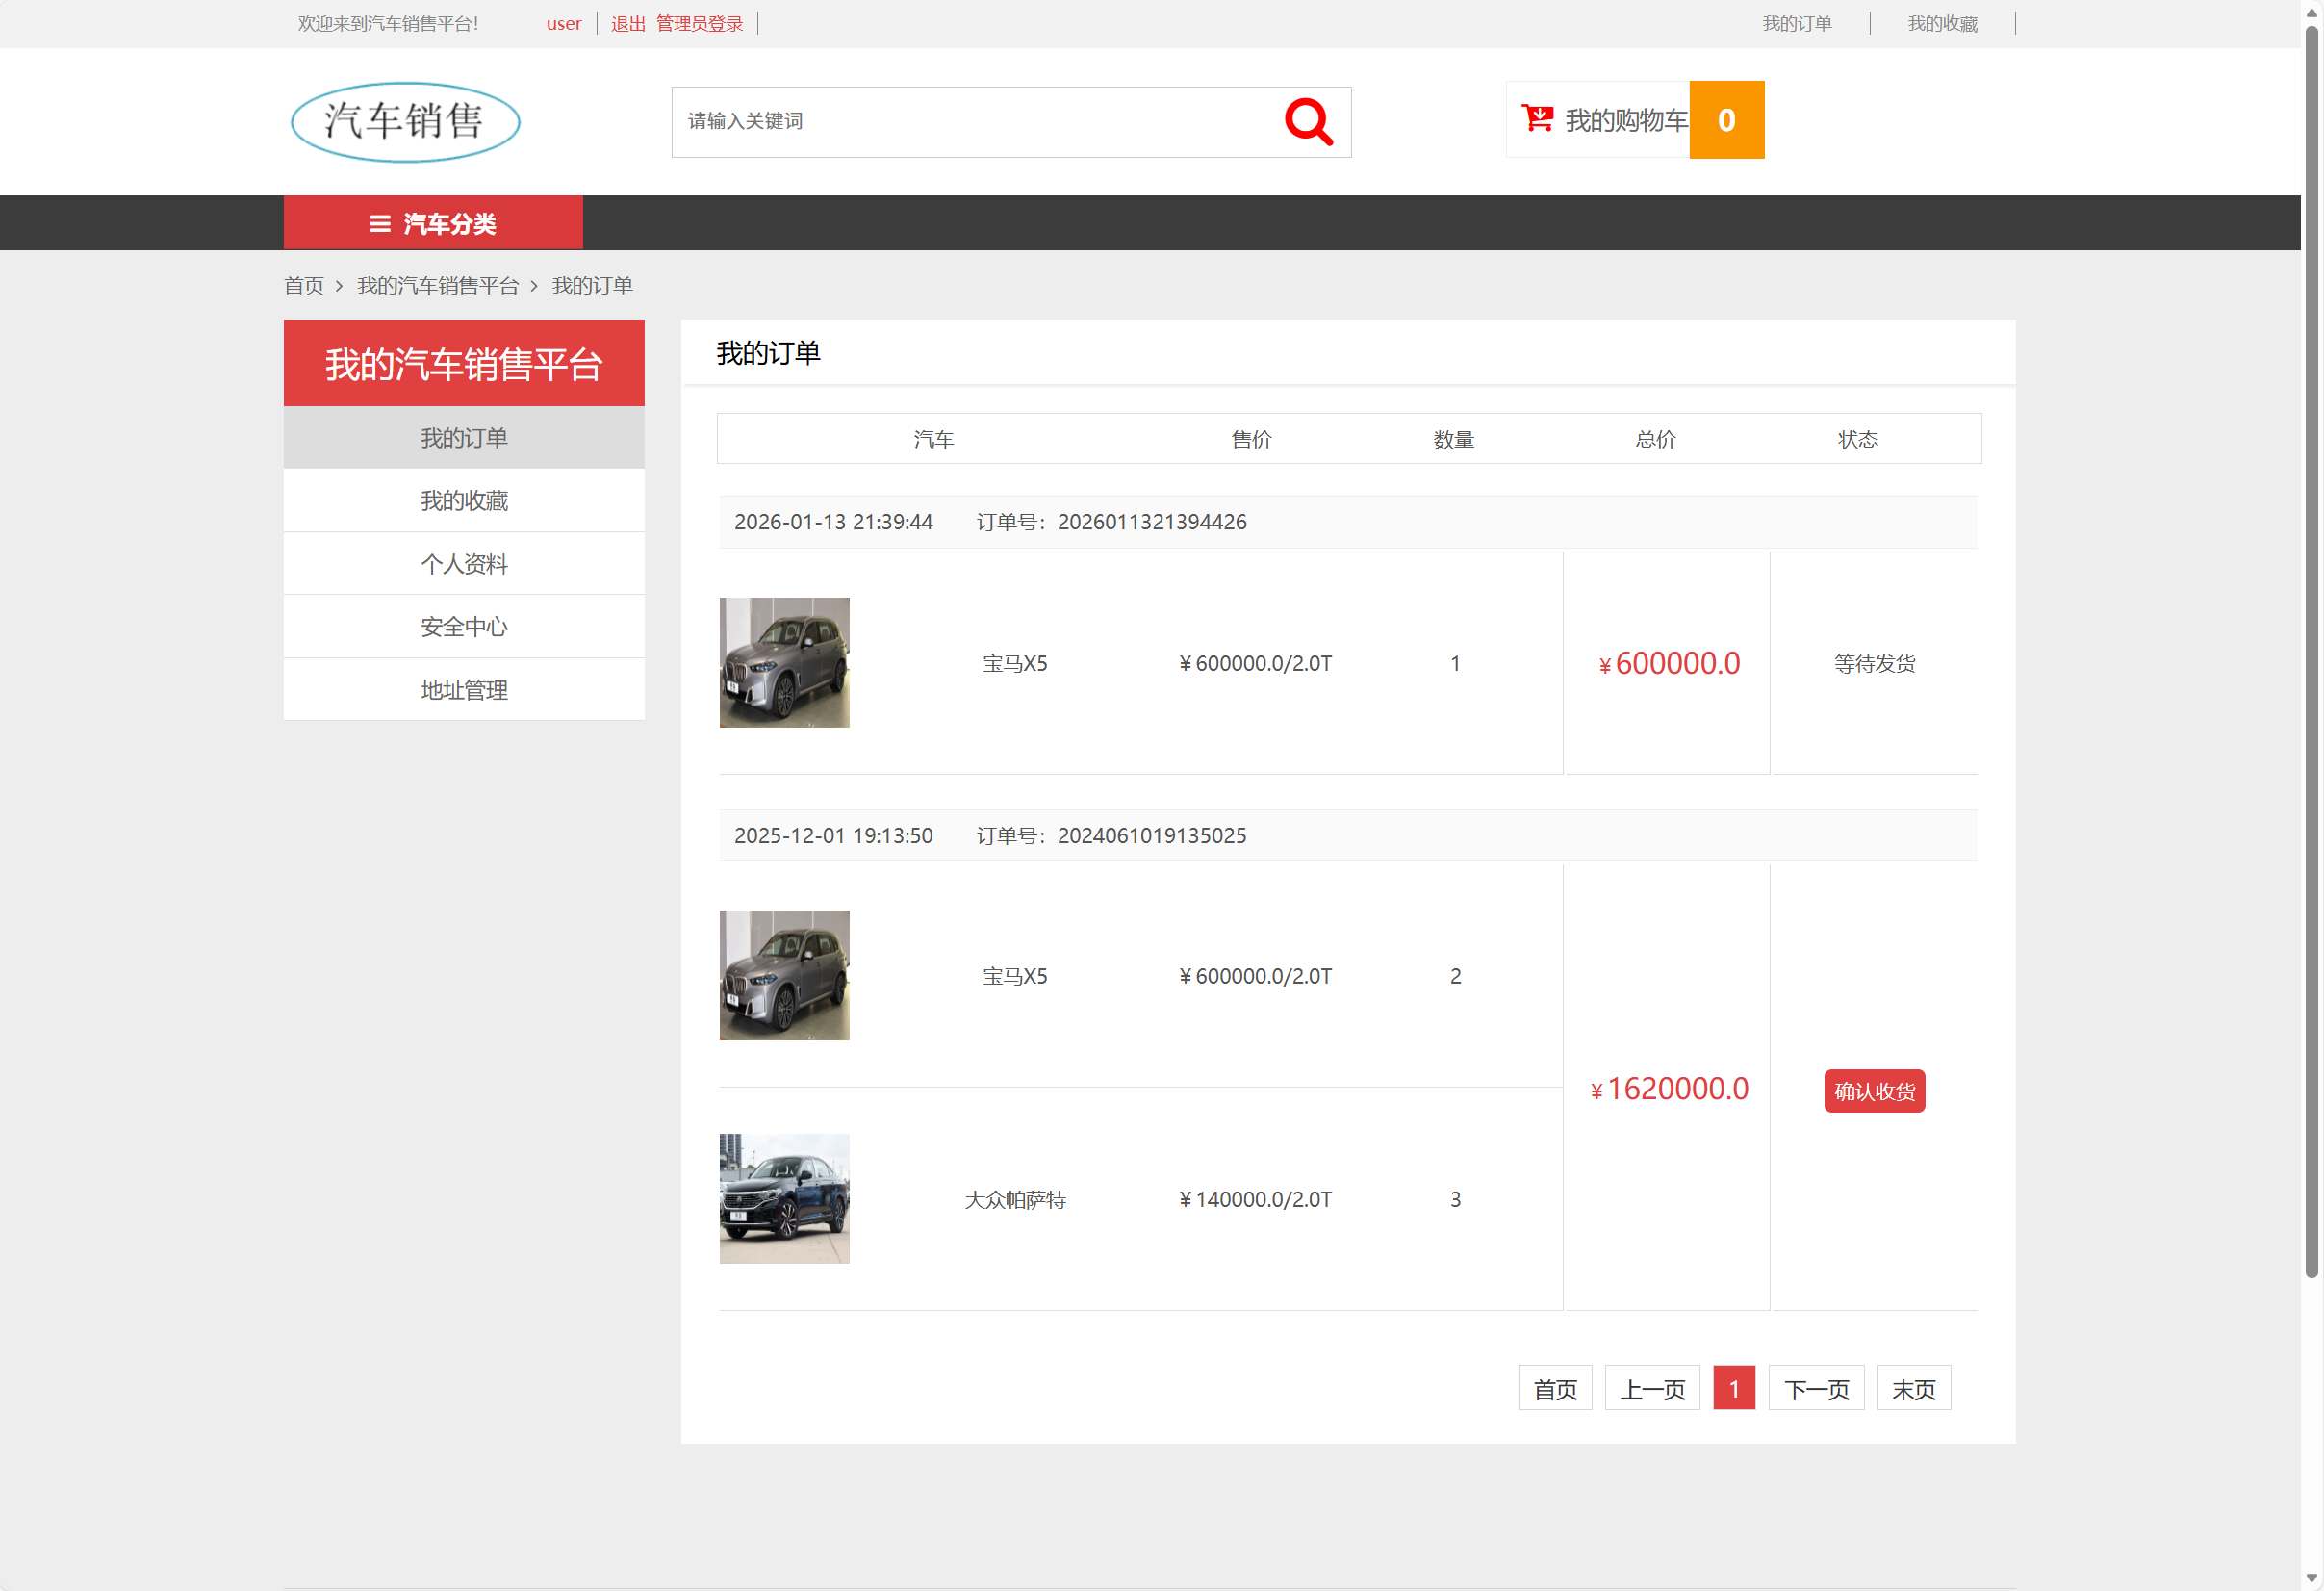
Task: Click the 大众帕萨特 car thumbnail
Action: click(x=784, y=1198)
